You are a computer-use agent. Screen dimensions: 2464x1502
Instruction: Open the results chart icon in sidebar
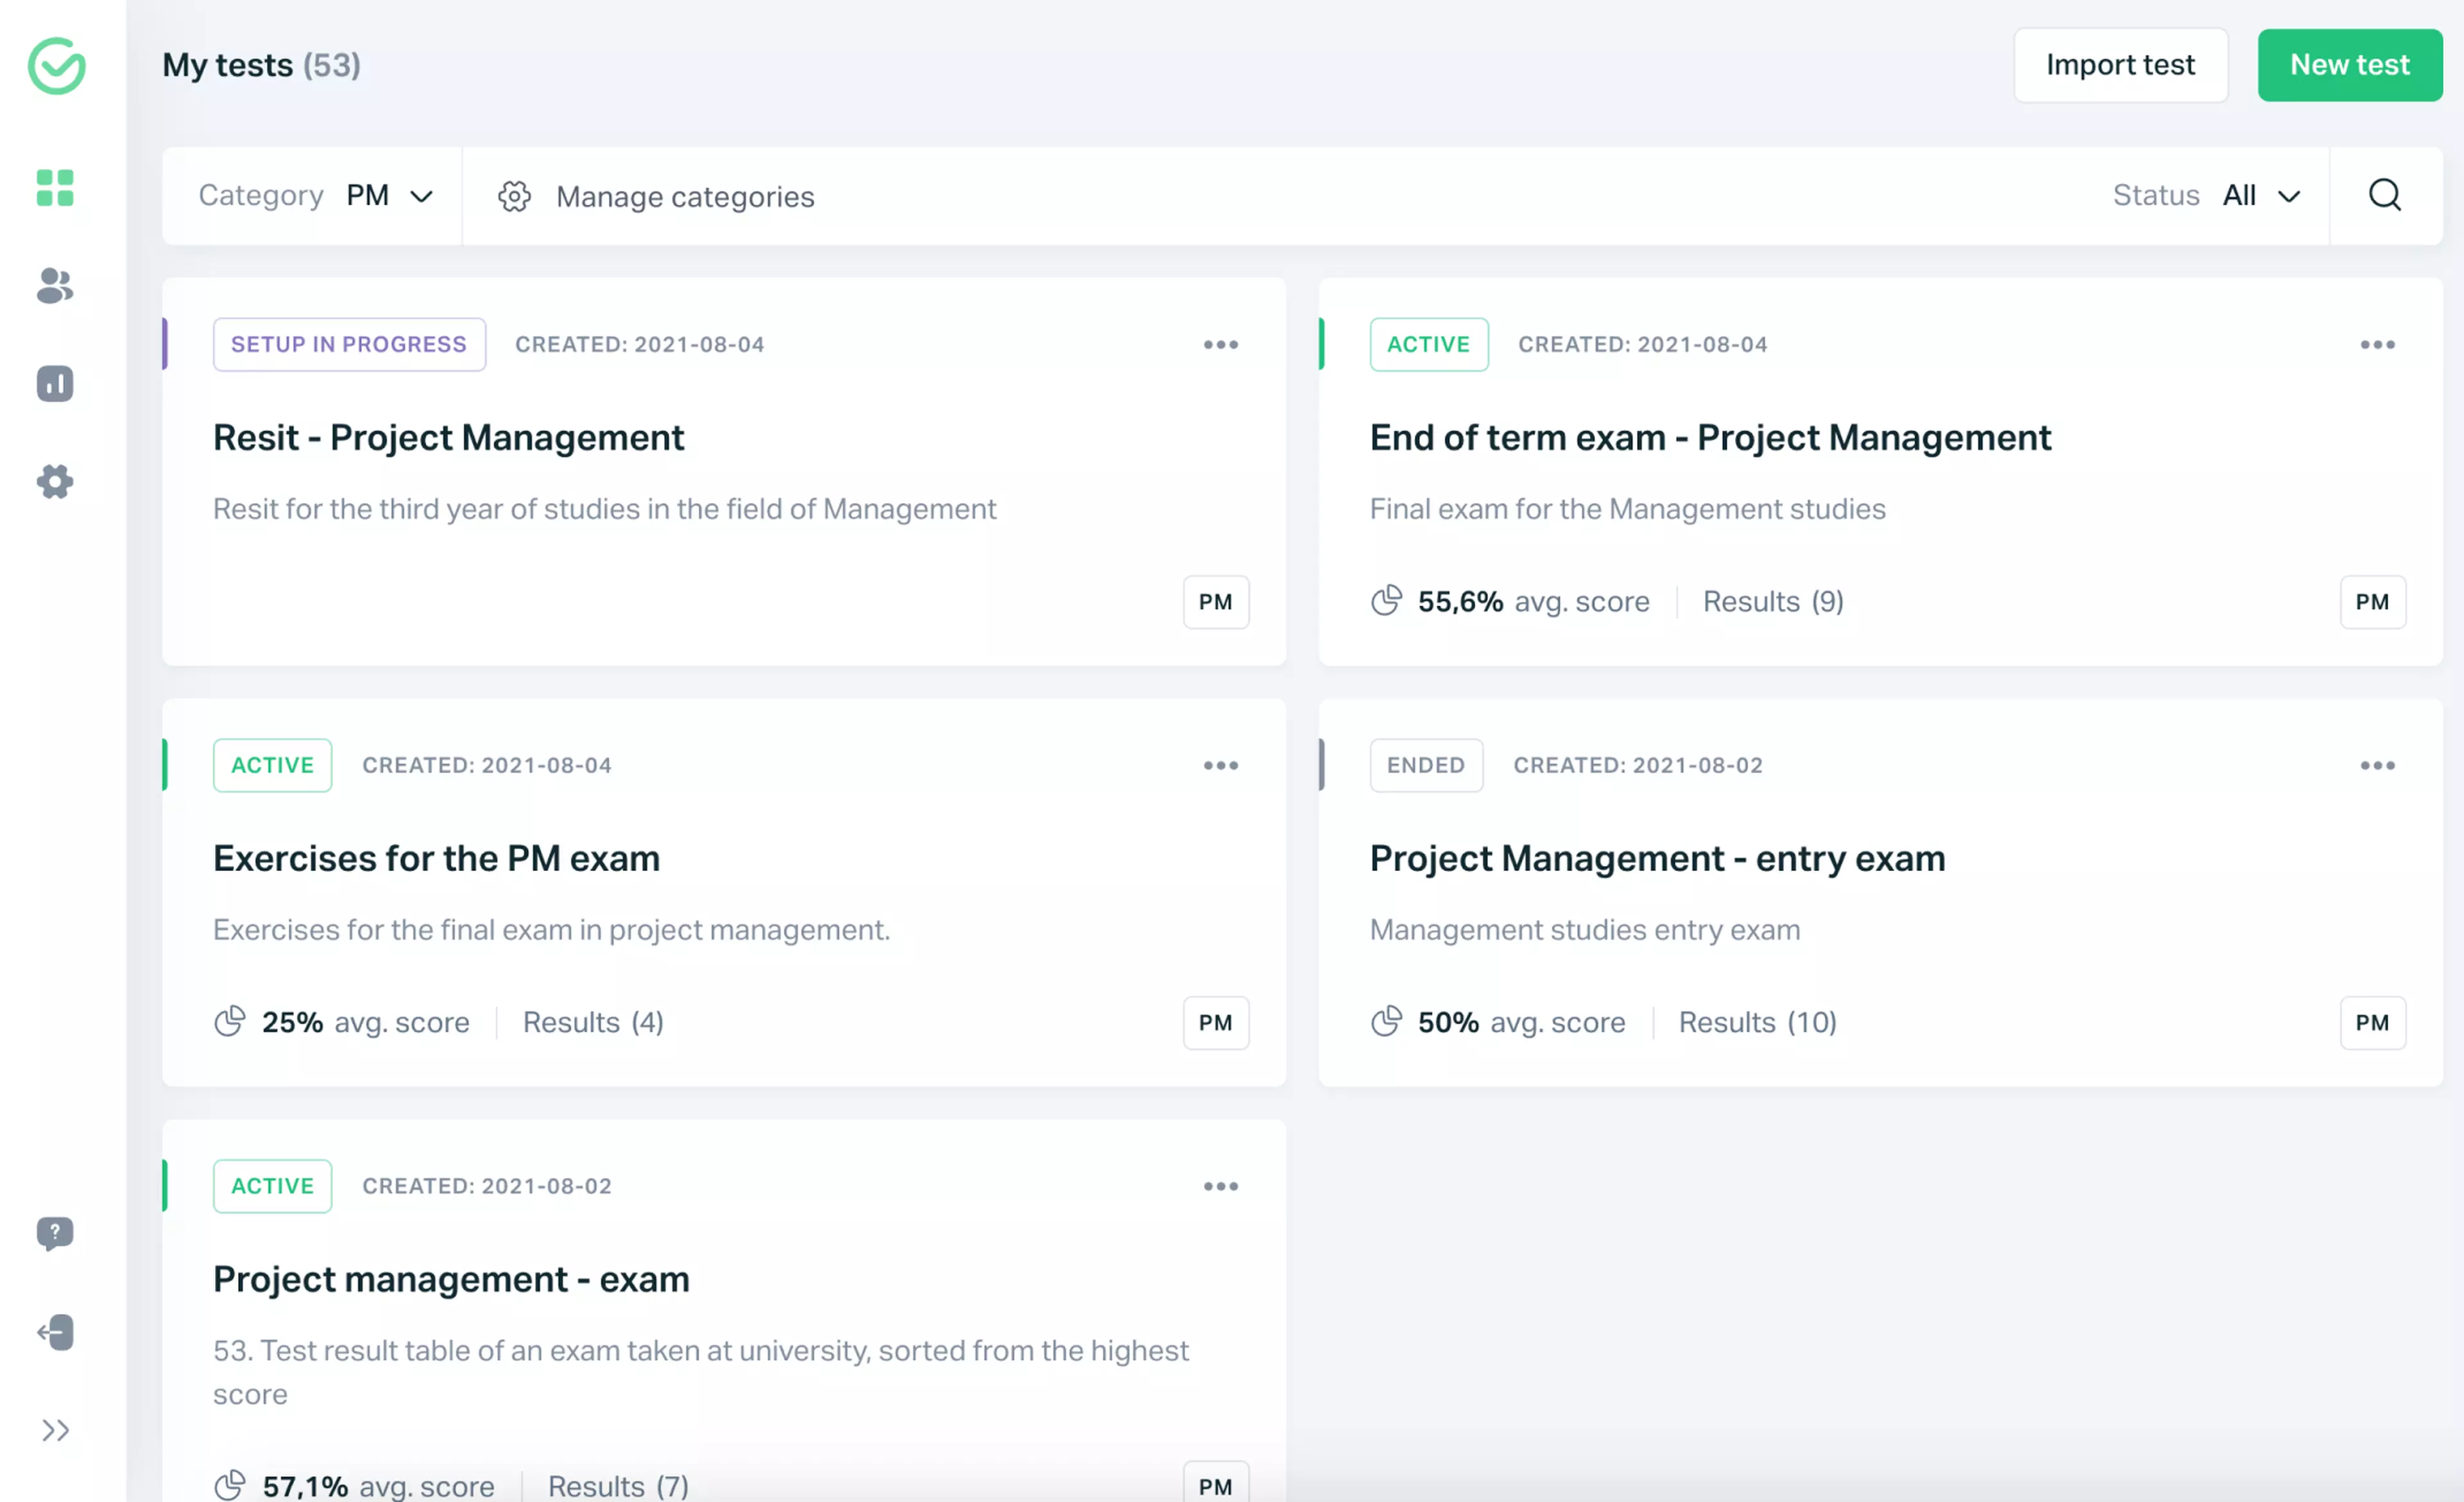pyautogui.click(x=55, y=383)
